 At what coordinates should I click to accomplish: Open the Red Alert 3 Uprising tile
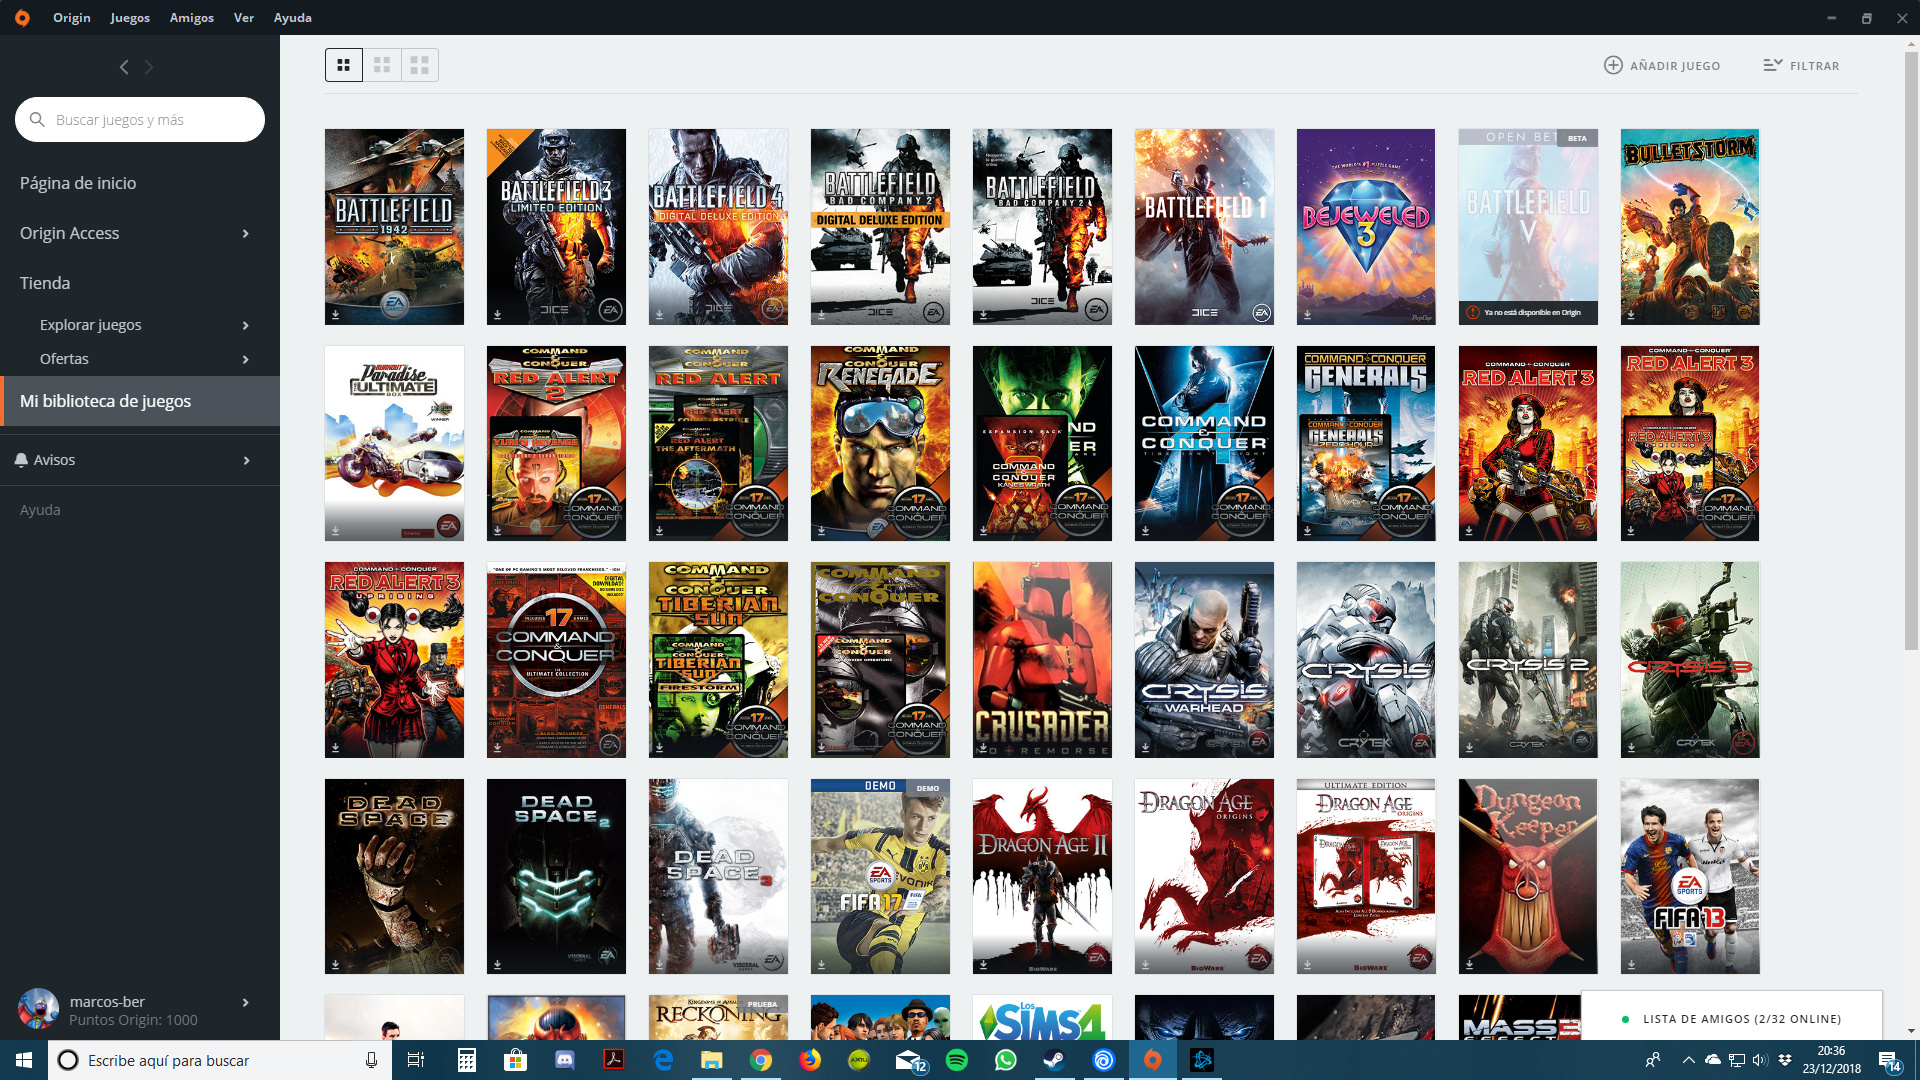pyautogui.click(x=394, y=660)
